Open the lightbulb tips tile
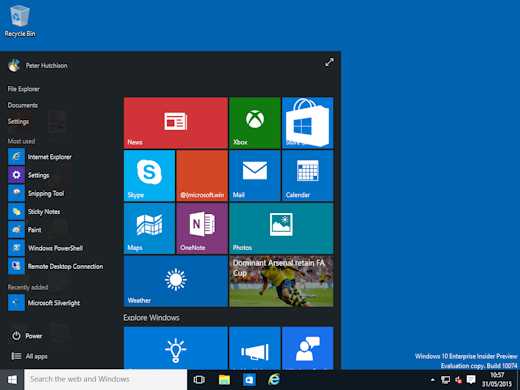Screen dimensions: 520x390 tap(176, 348)
